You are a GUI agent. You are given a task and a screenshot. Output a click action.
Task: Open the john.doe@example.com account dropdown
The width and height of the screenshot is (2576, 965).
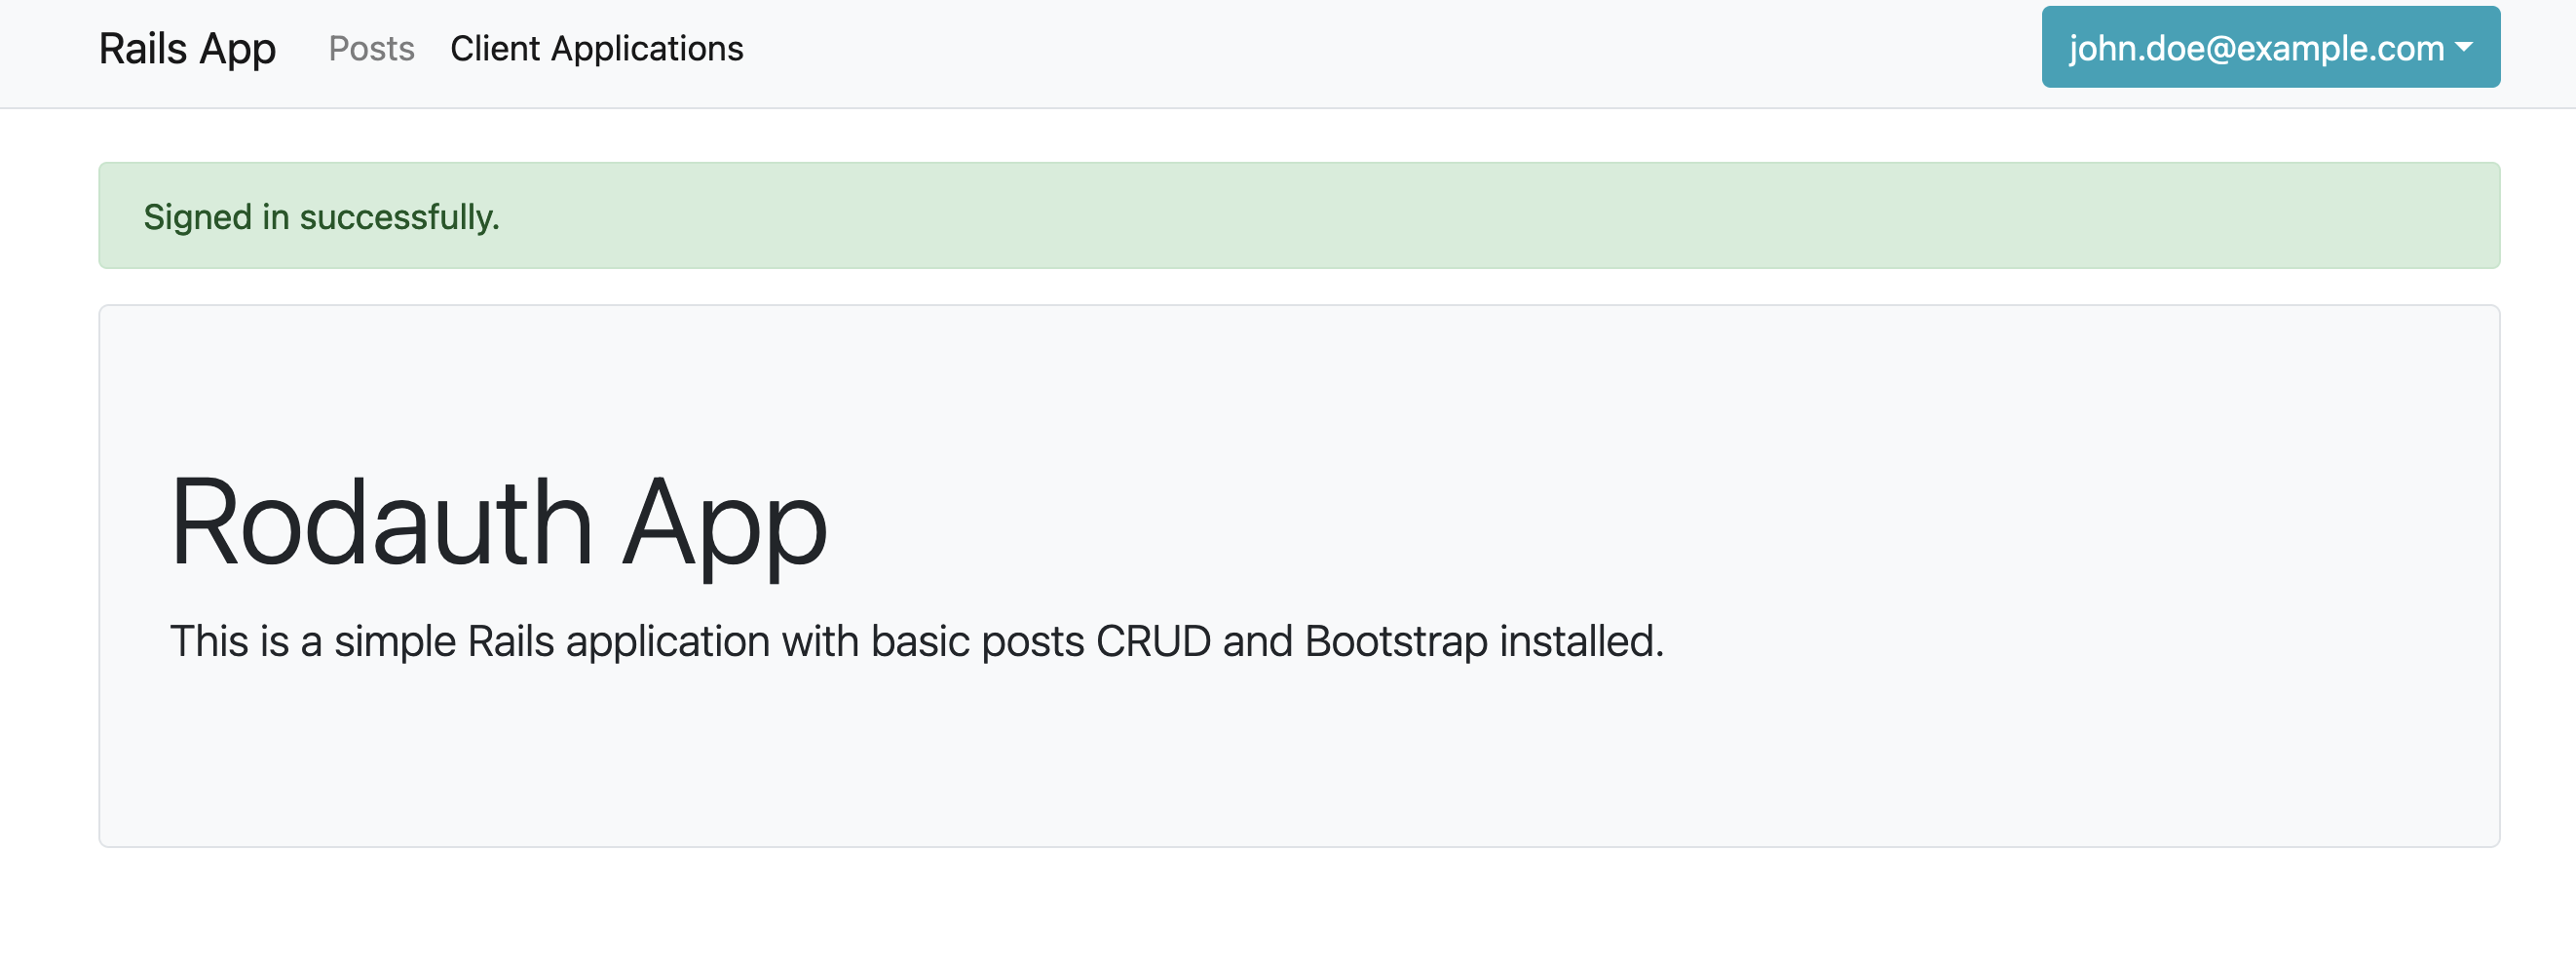pyautogui.click(x=2269, y=48)
